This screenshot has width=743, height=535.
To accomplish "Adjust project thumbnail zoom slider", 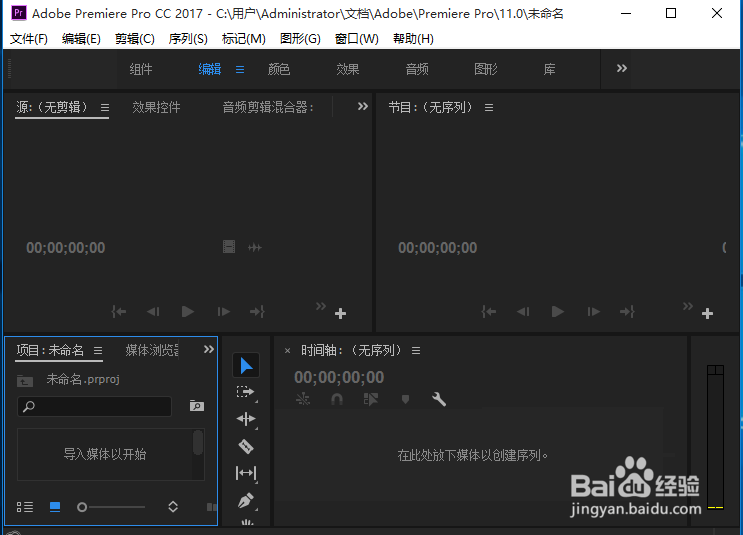I will 111,507.
